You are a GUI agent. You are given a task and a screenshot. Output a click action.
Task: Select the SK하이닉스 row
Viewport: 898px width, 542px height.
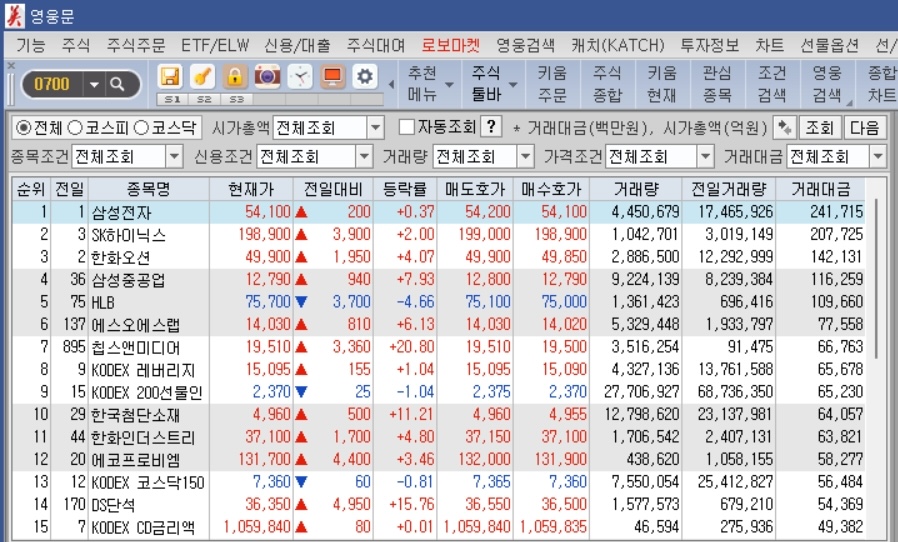pos(439,234)
